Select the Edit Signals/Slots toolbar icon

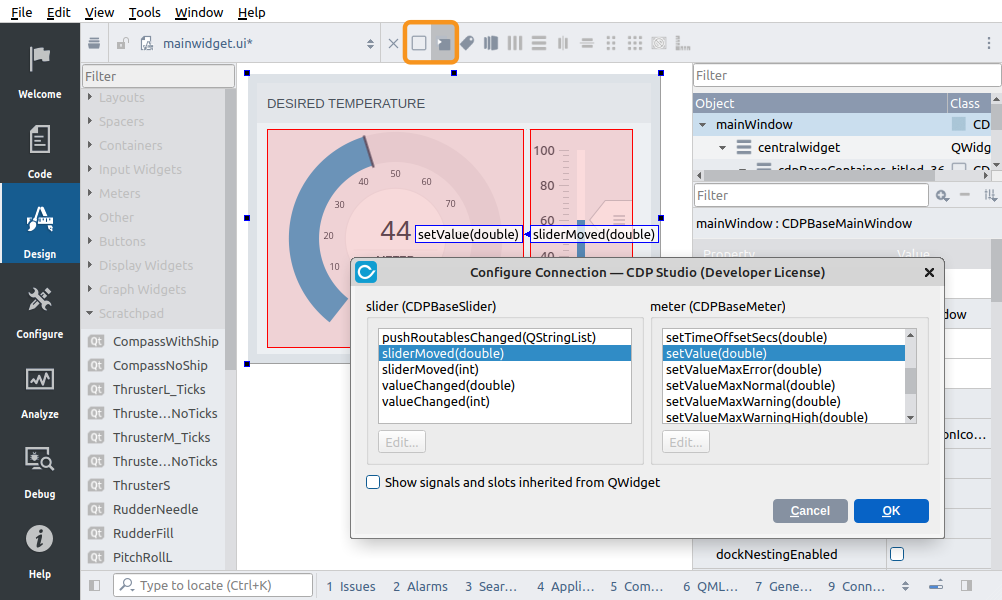pos(444,43)
